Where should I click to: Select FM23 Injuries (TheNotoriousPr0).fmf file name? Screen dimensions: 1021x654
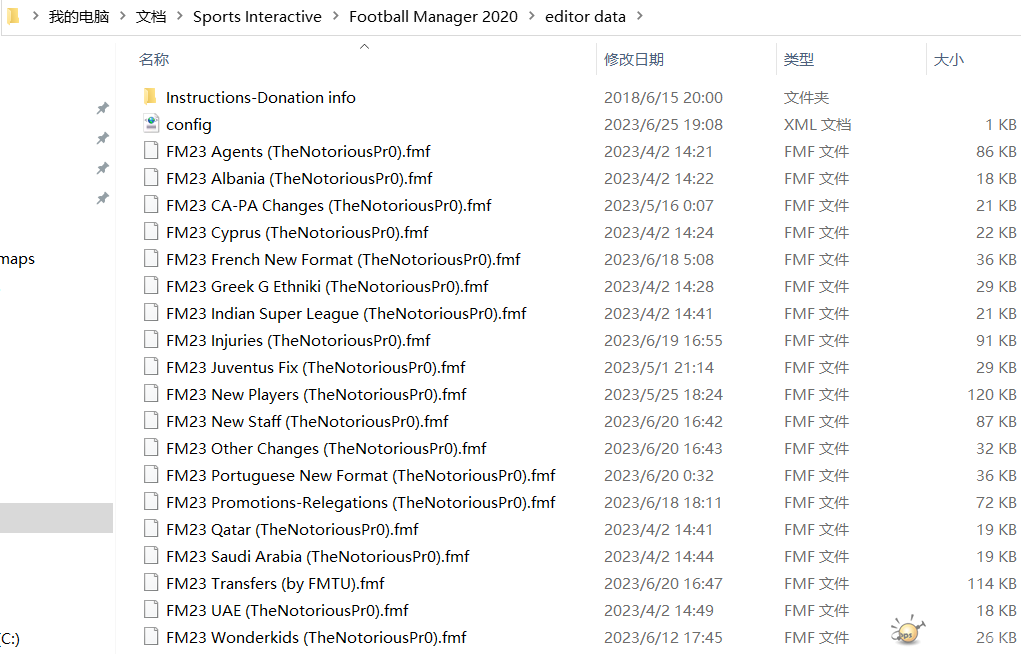click(x=298, y=341)
